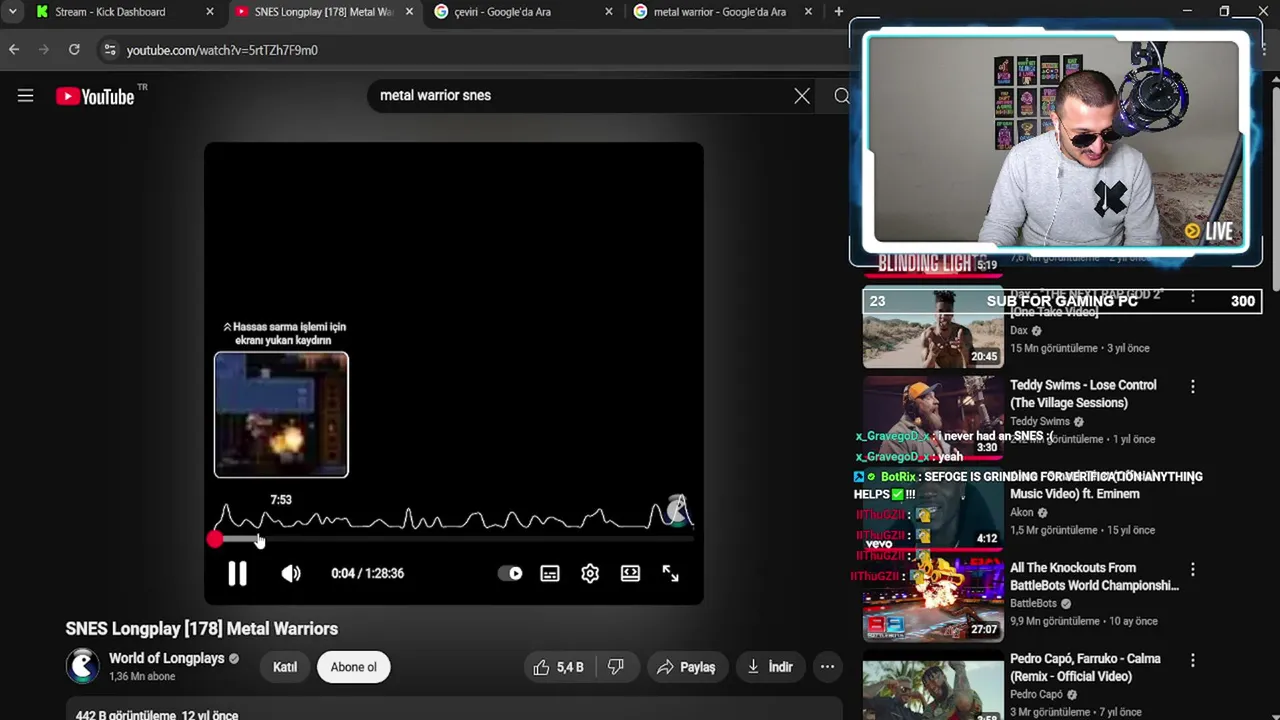Open the YouTube hamburger guide menu

coord(26,96)
